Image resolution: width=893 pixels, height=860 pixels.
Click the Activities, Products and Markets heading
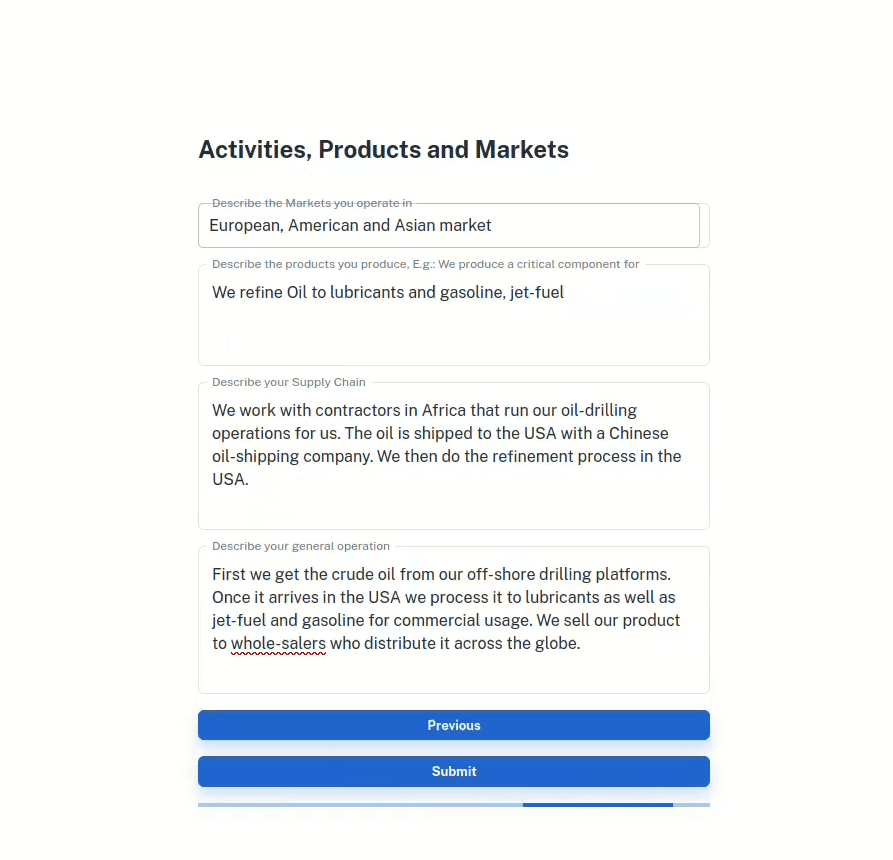[383, 150]
